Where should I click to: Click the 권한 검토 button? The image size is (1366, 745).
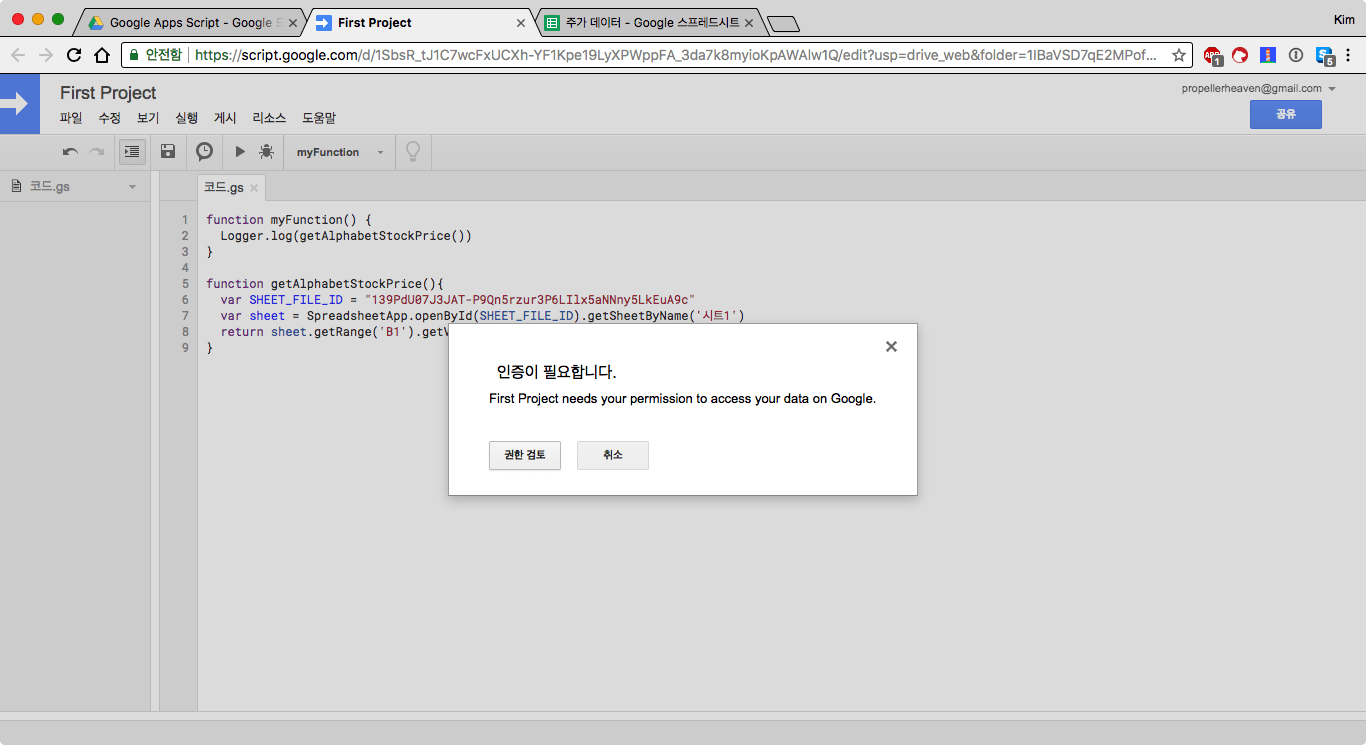tap(524, 455)
